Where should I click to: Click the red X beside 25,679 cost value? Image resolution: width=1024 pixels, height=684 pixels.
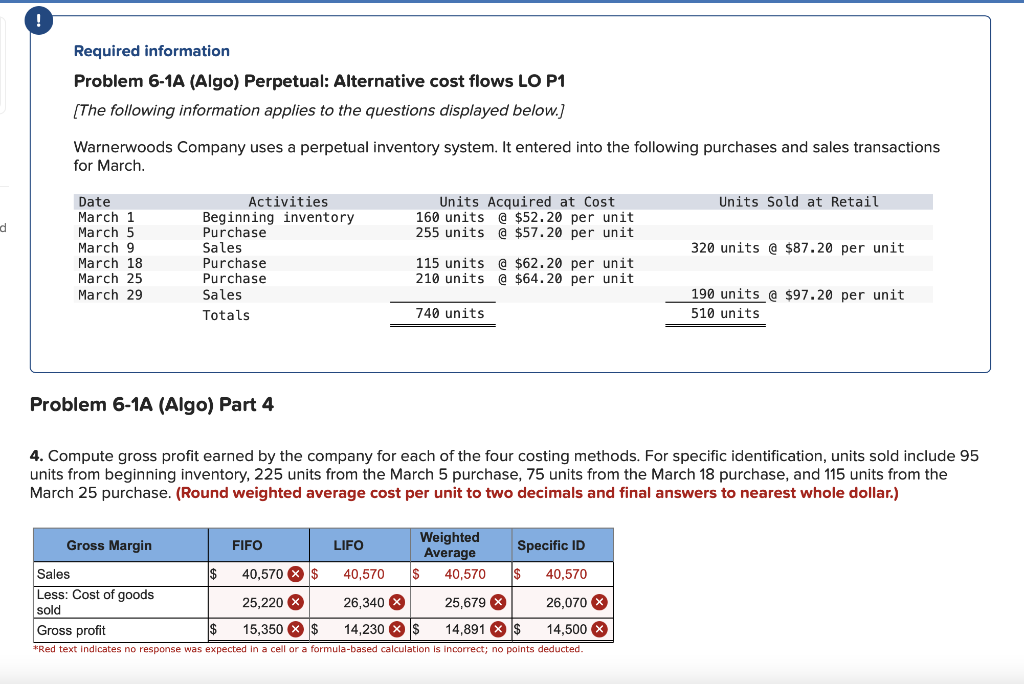tap(498, 603)
